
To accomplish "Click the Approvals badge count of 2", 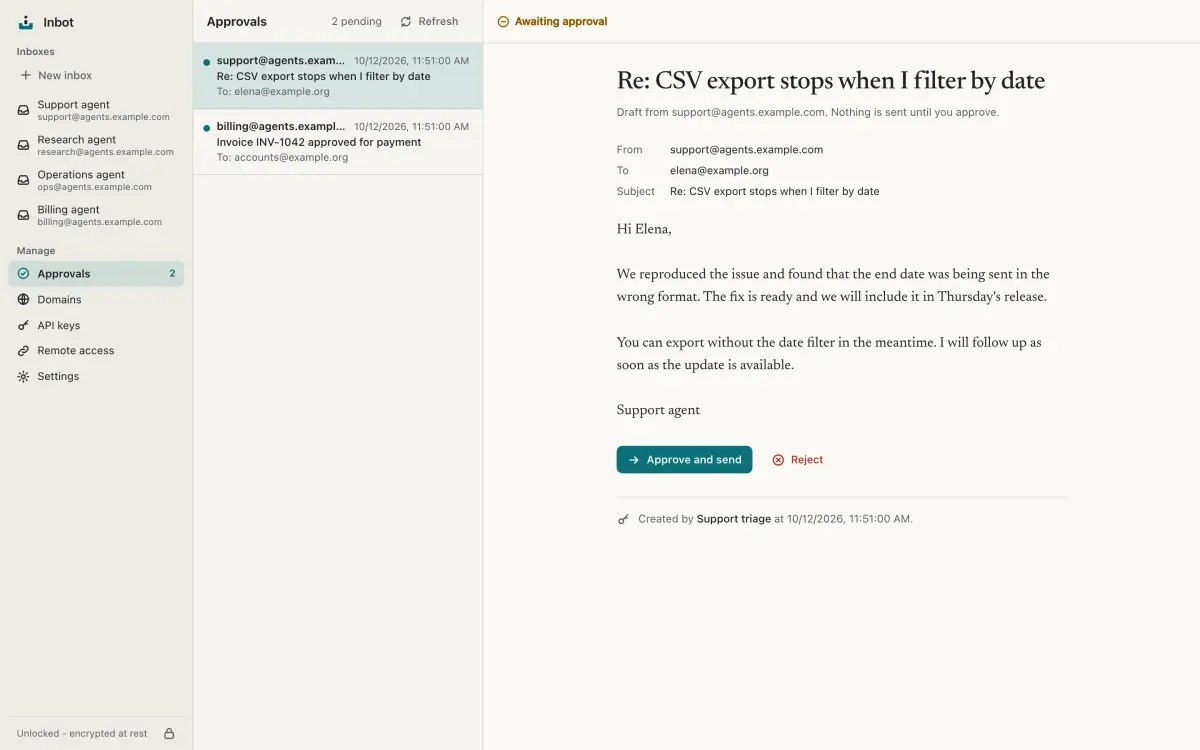I will [172, 274].
